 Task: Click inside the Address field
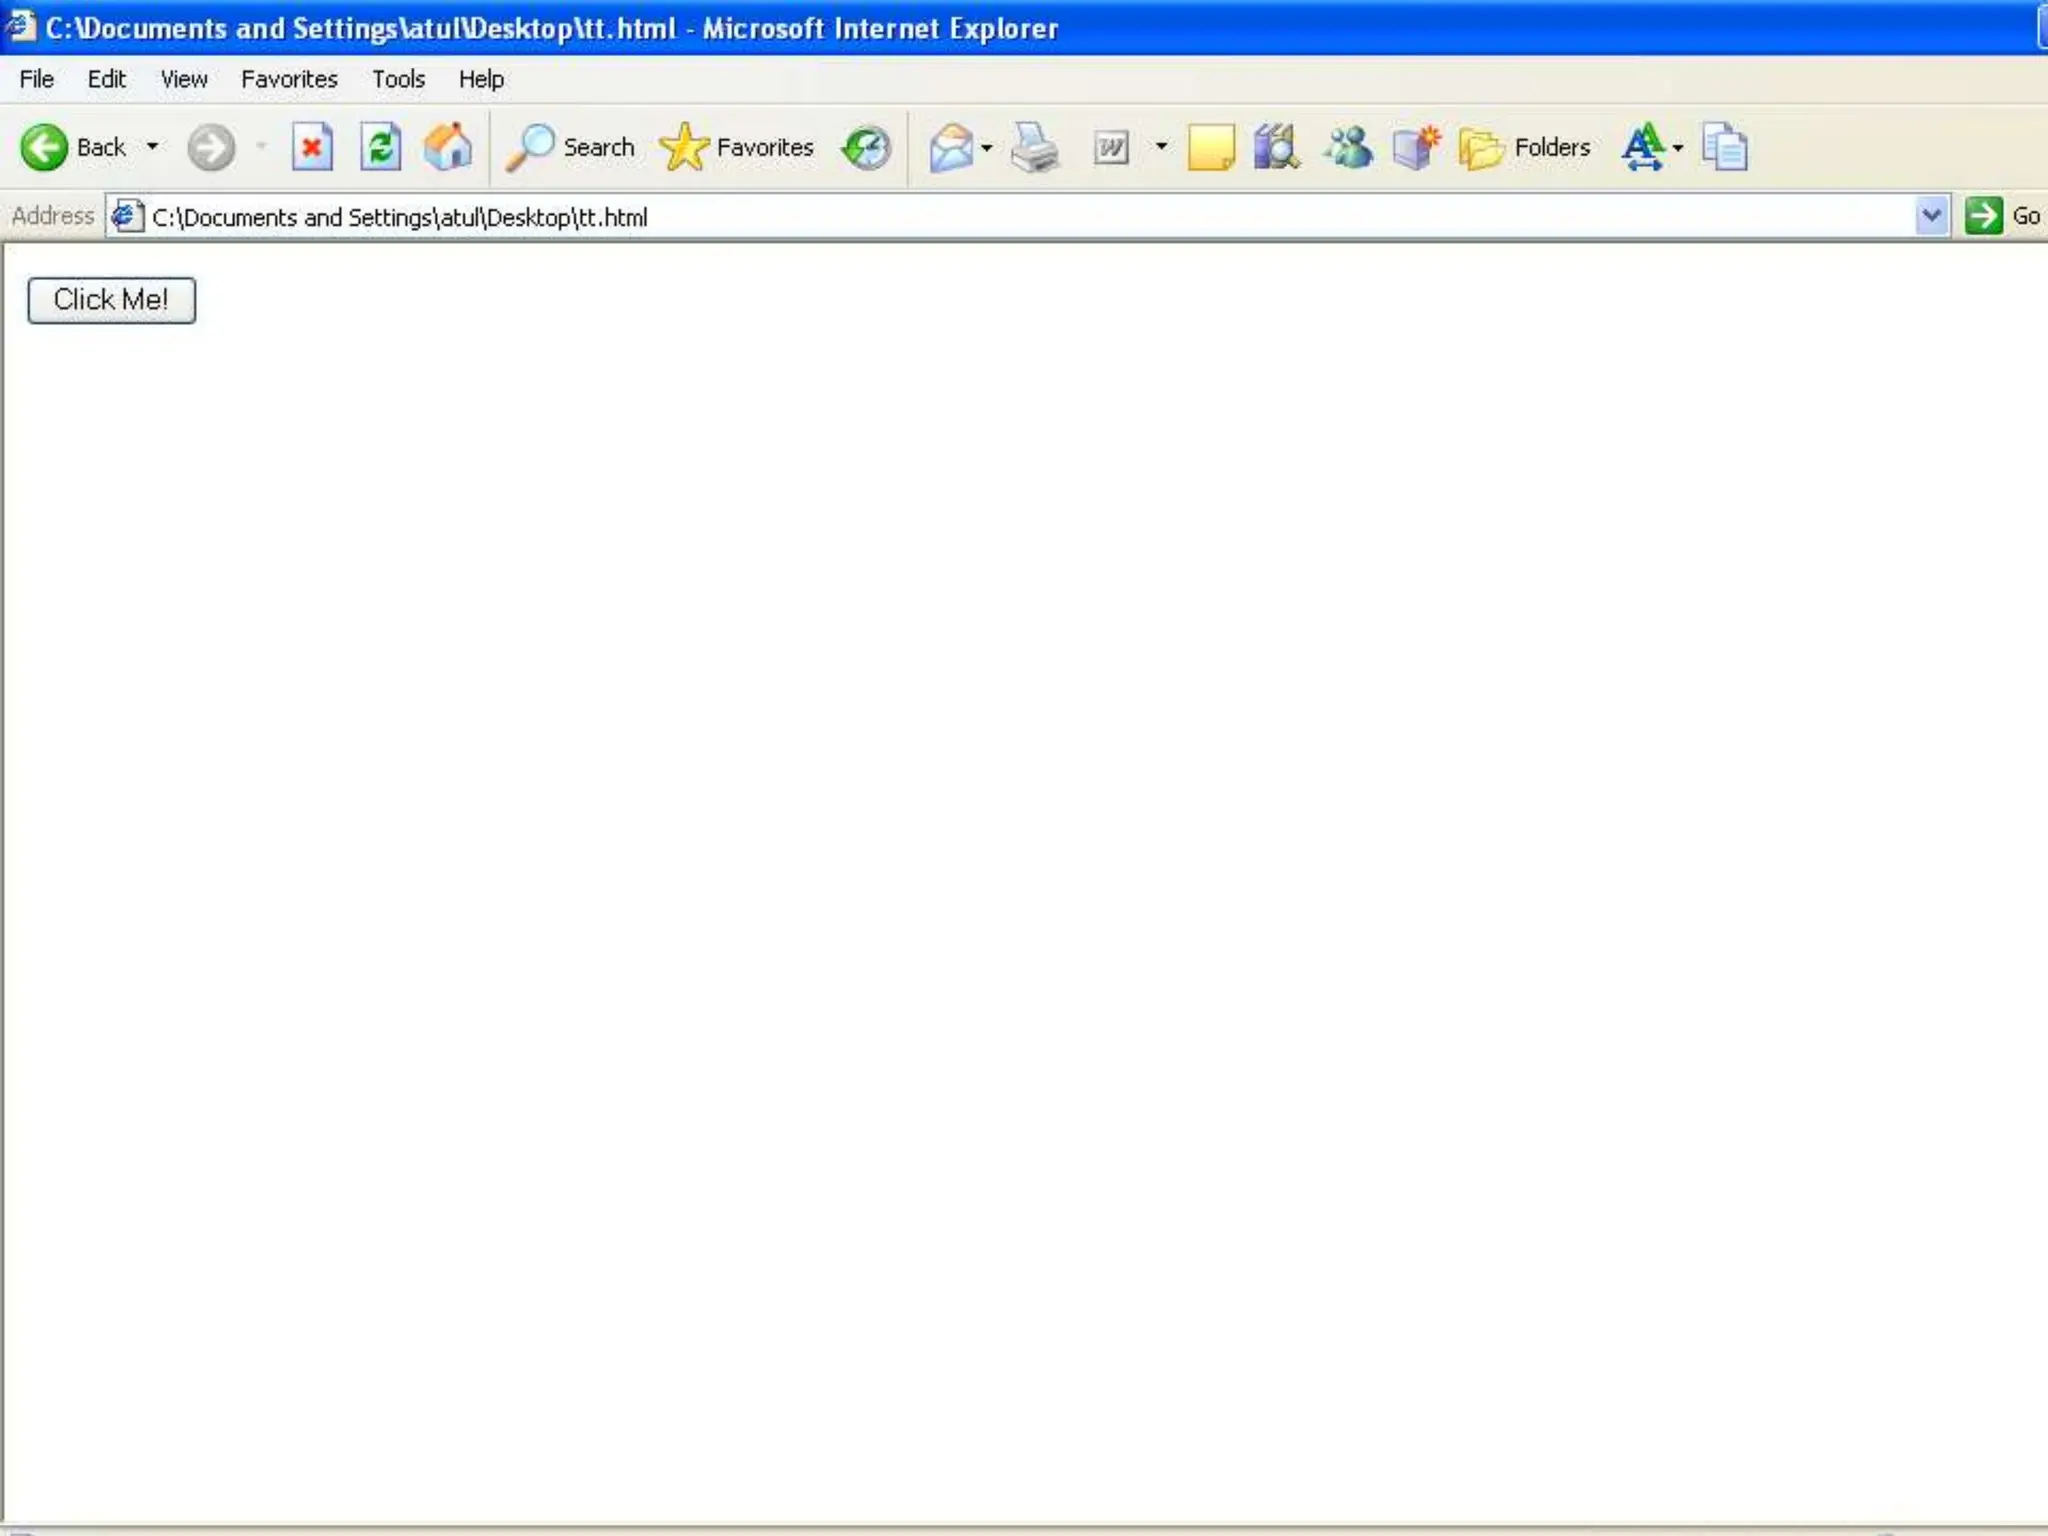point(1000,217)
